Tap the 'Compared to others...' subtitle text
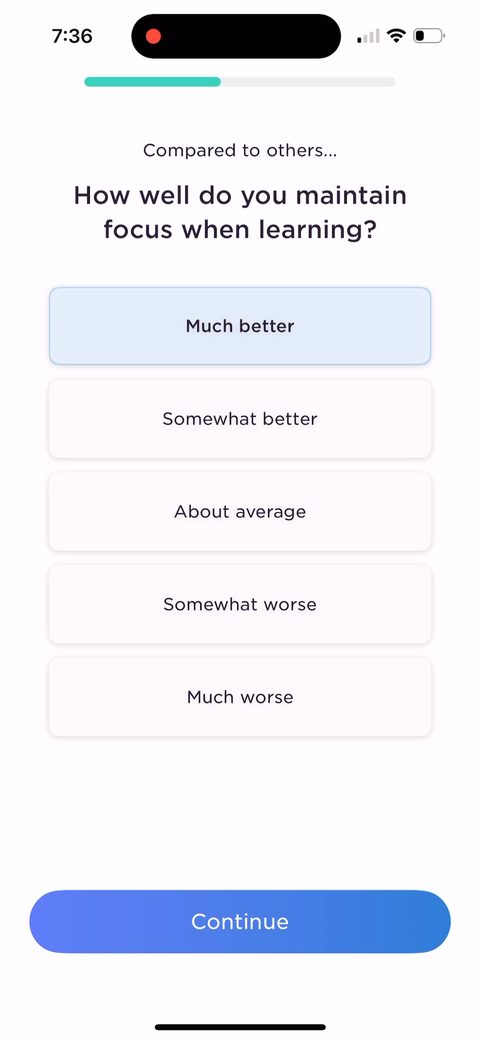The image size is (480, 1040). (x=240, y=151)
